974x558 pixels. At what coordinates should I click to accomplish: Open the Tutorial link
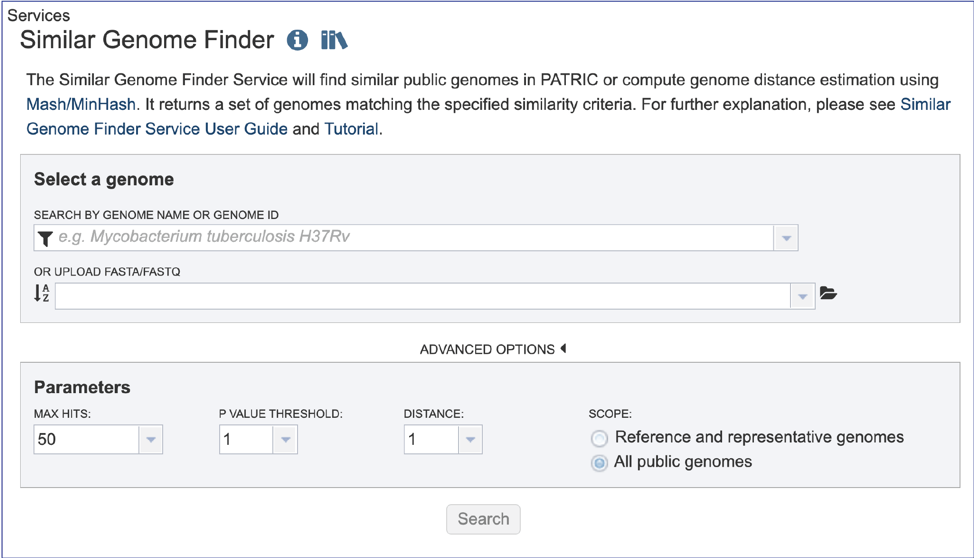352,129
